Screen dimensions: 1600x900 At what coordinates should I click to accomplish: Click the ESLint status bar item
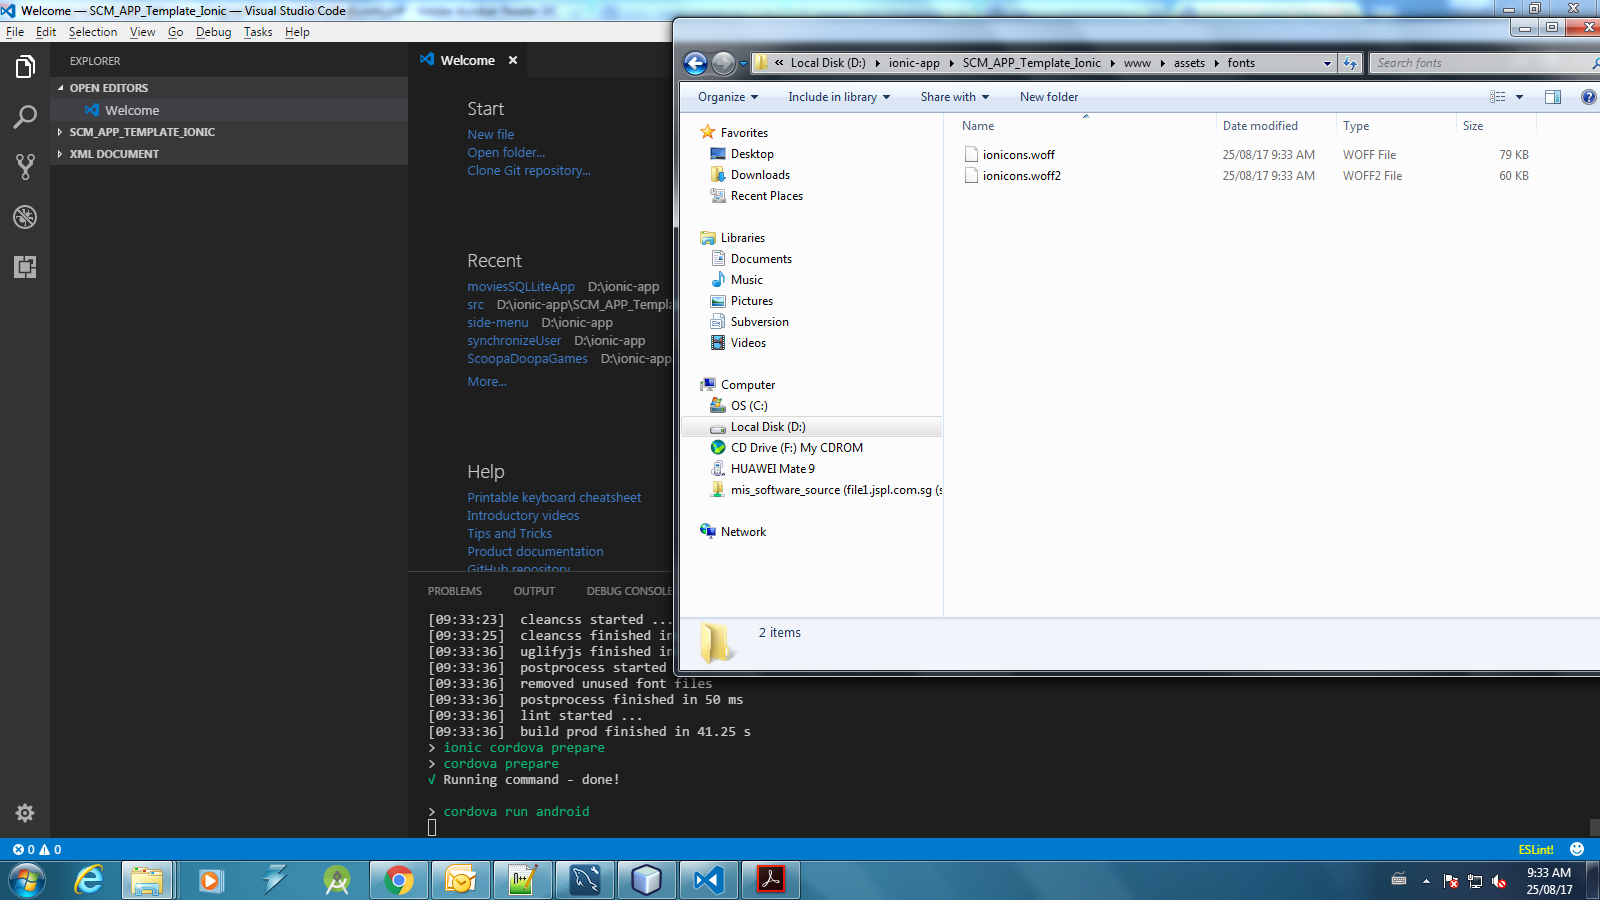(x=1536, y=849)
